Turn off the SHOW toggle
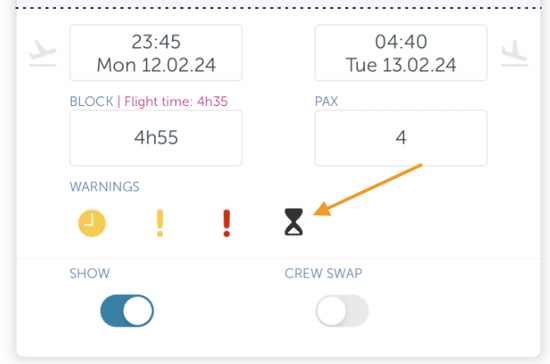 [x=127, y=311]
